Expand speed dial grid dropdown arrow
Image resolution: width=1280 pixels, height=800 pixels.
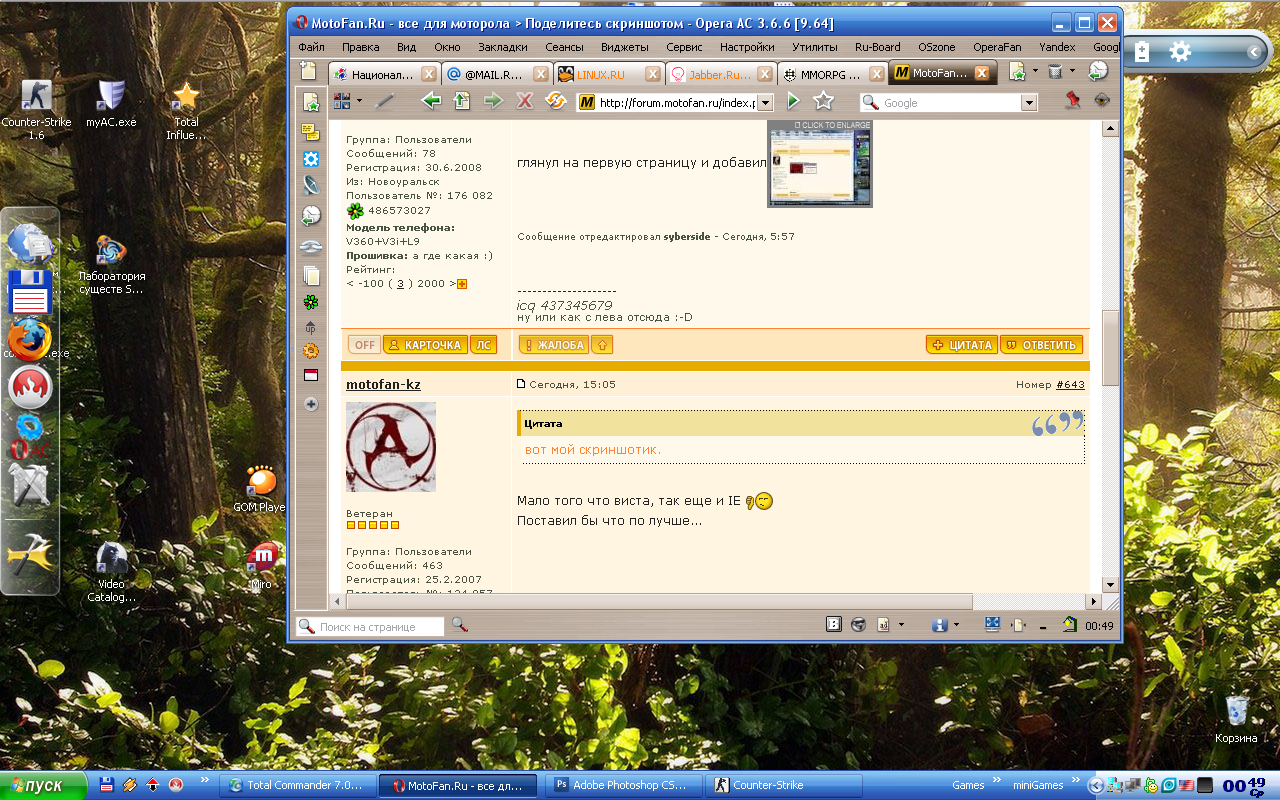pyautogui.click(x=358, y=101)
